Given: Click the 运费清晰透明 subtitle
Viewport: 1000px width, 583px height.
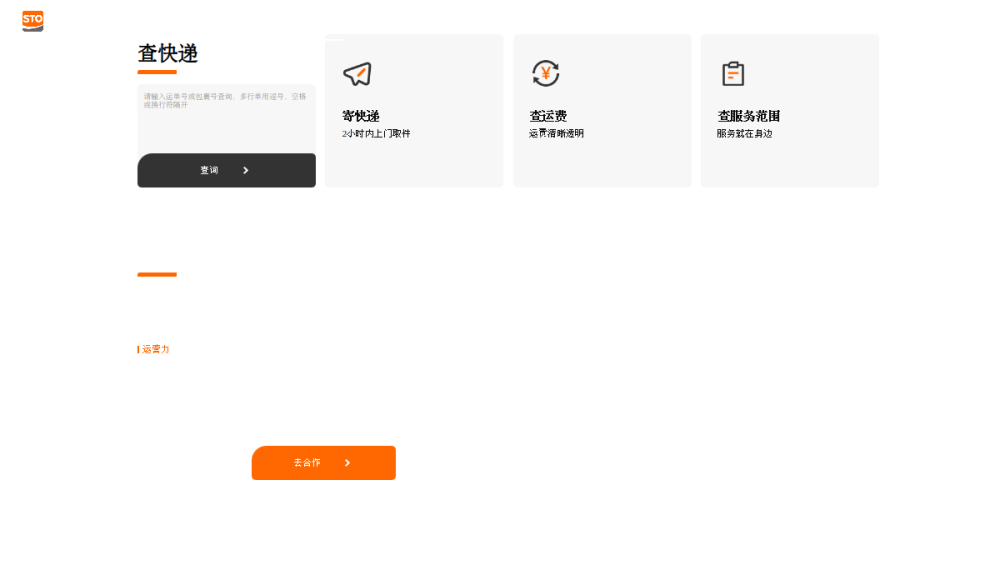Looking at the screenshot, I should (x=556, y=133).
